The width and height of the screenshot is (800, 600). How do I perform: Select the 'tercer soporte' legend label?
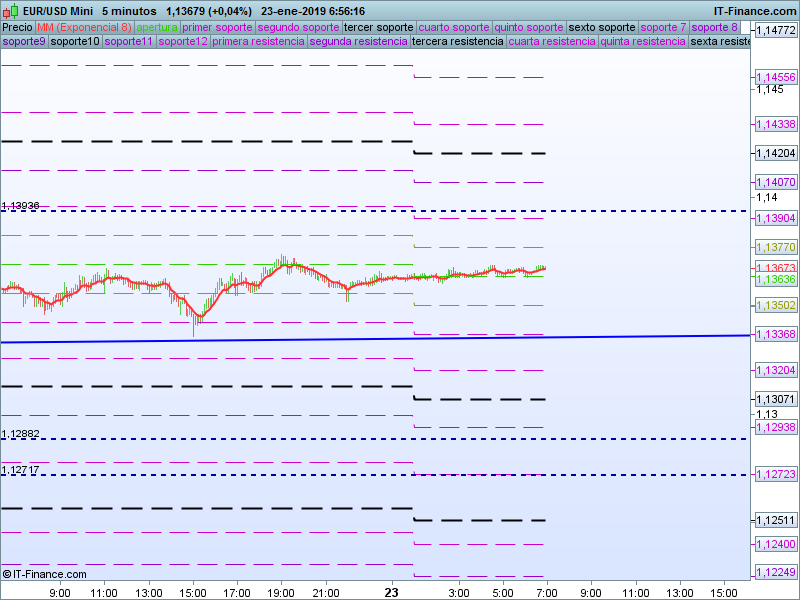pyautogui.click(x=378, y=27)
